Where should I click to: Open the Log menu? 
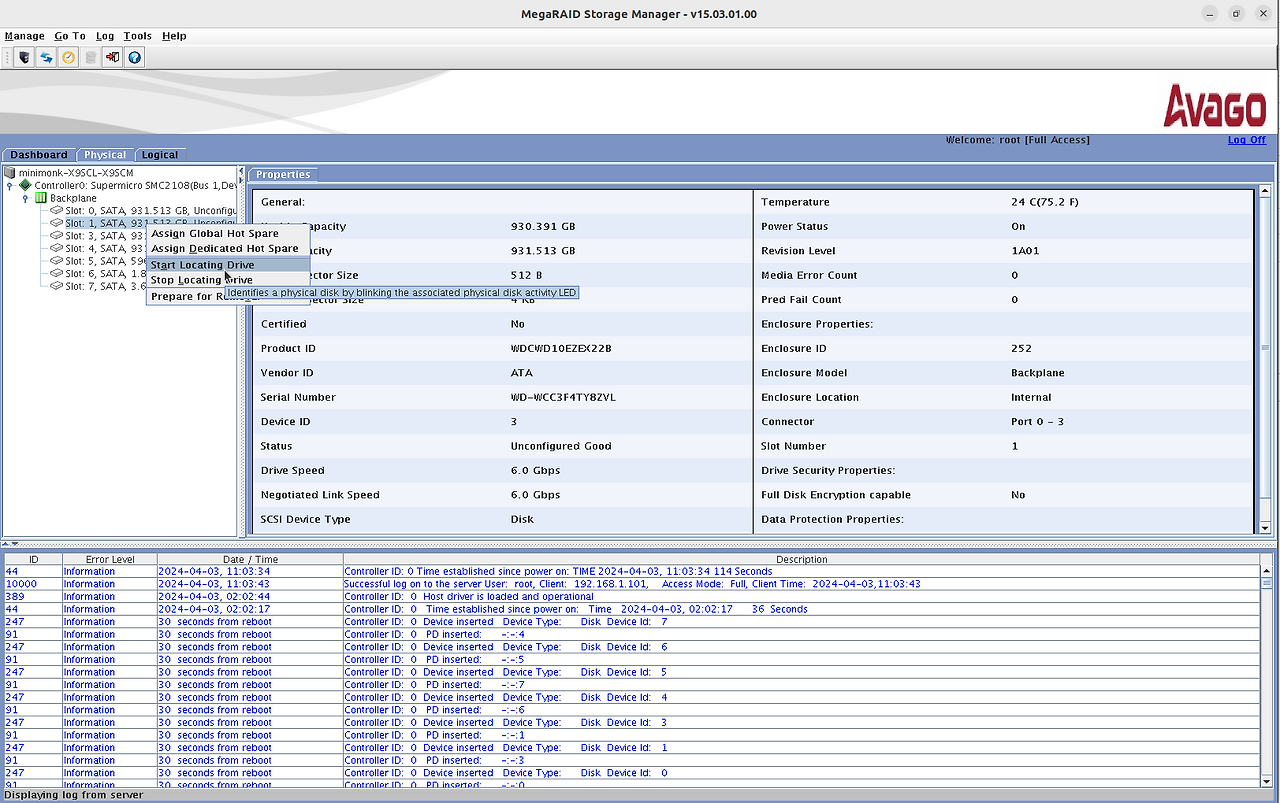pos(105,36)
